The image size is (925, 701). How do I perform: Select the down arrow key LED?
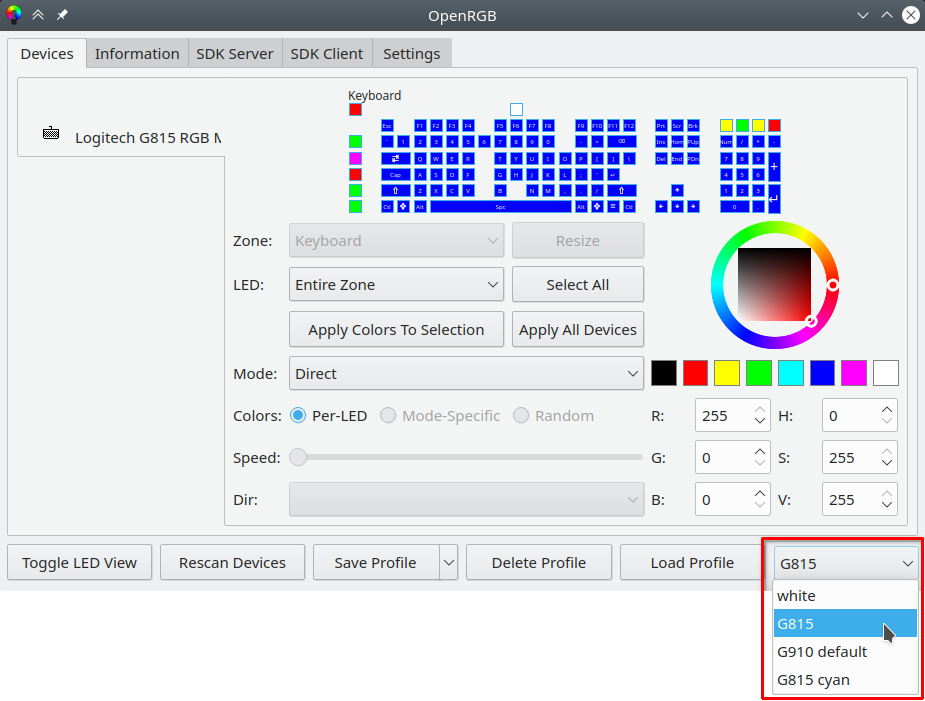pos(677,207)
